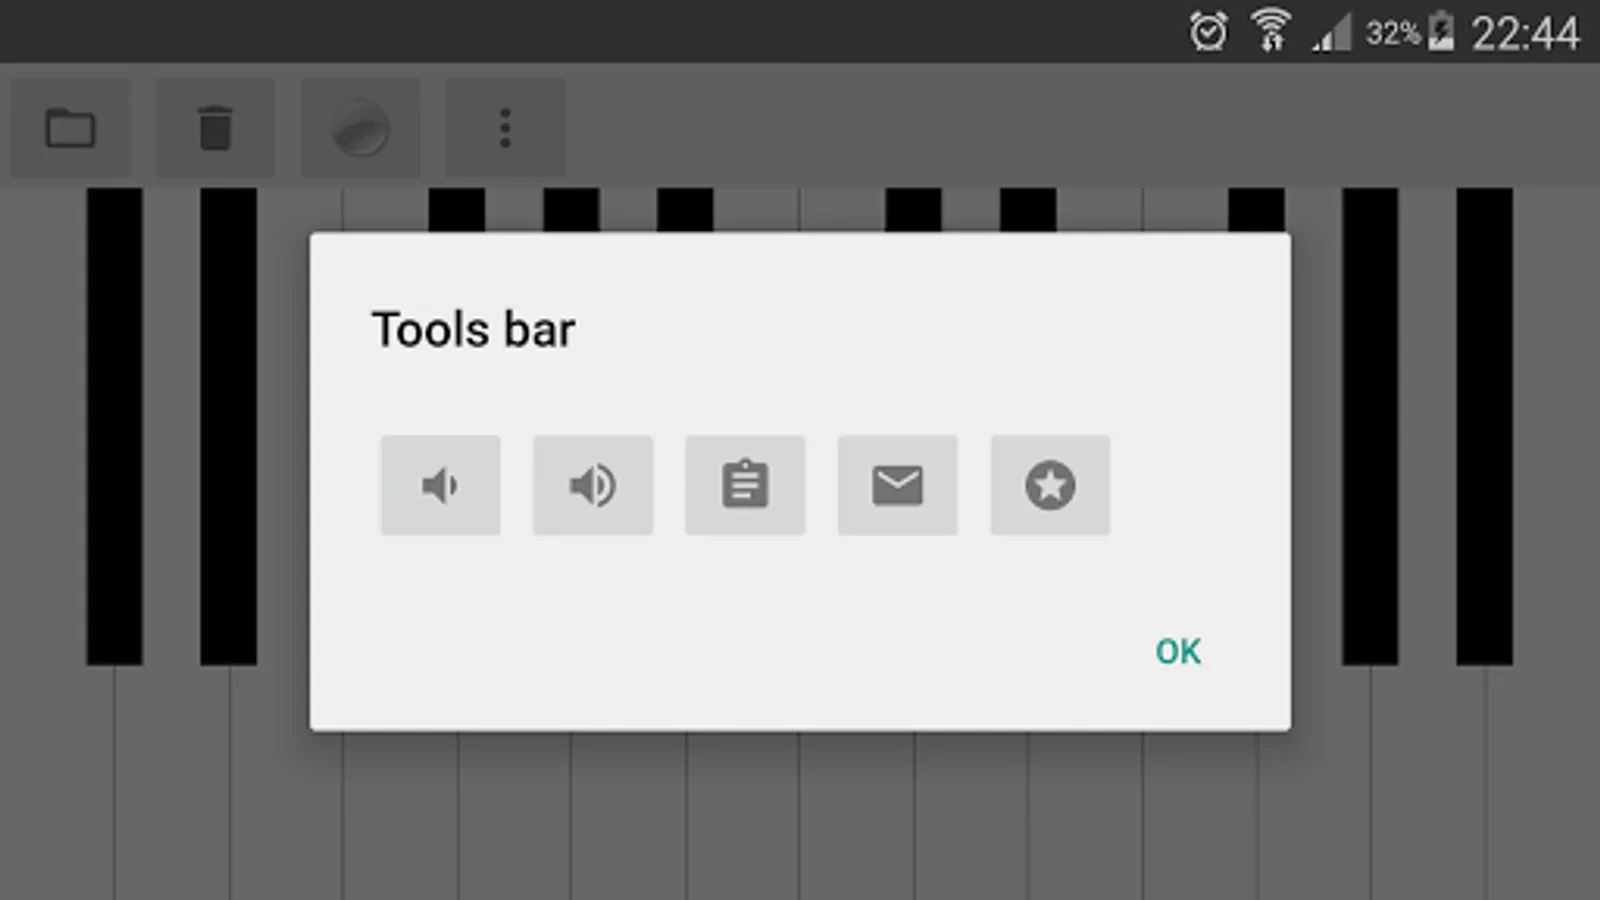Tap the second black key from left
Viewport: 1600px width, 900px height.
coord(228,426)
